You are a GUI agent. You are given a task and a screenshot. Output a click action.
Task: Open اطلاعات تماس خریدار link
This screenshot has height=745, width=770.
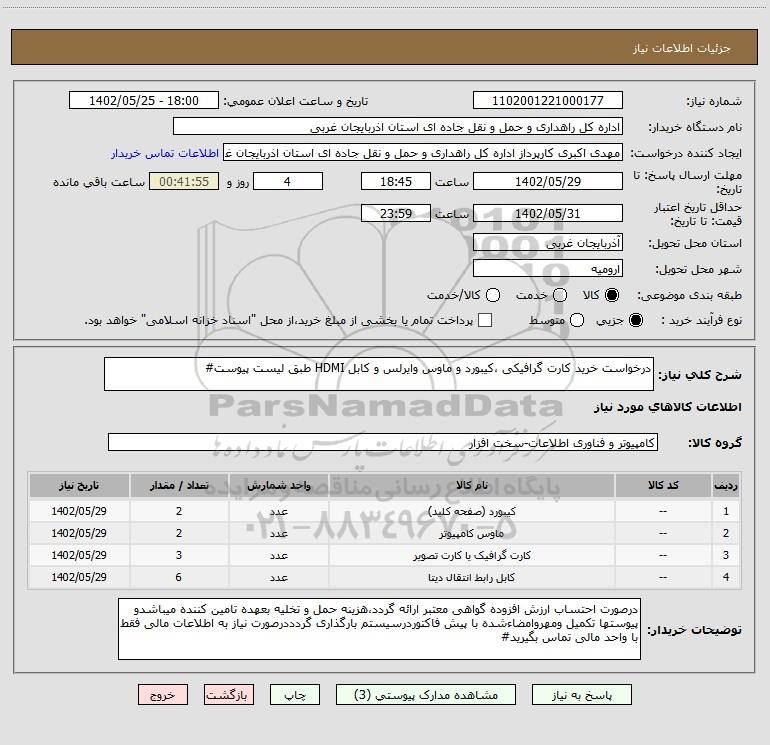click(x=165, y=153)
